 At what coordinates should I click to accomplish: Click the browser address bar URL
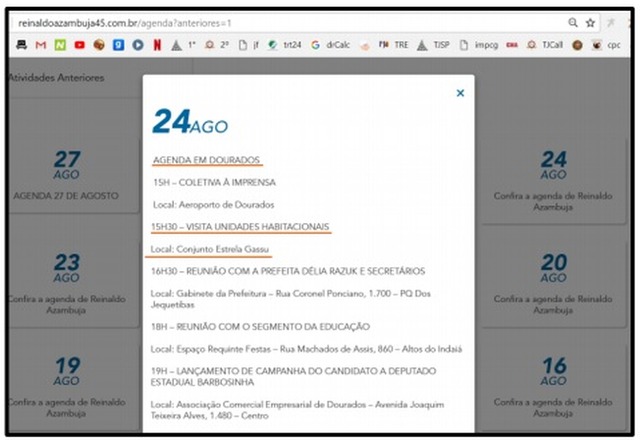124,23
